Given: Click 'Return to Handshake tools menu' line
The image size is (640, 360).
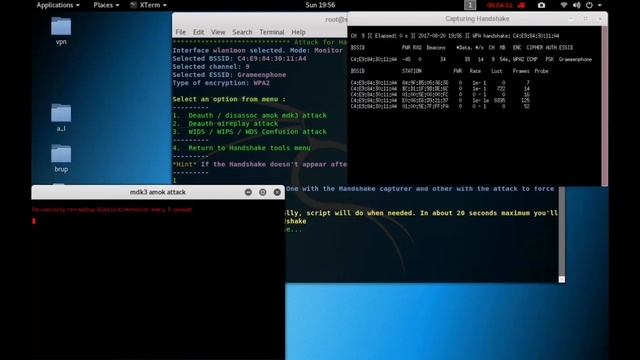Looking at the screenshot, I should [x=241, y=148].
